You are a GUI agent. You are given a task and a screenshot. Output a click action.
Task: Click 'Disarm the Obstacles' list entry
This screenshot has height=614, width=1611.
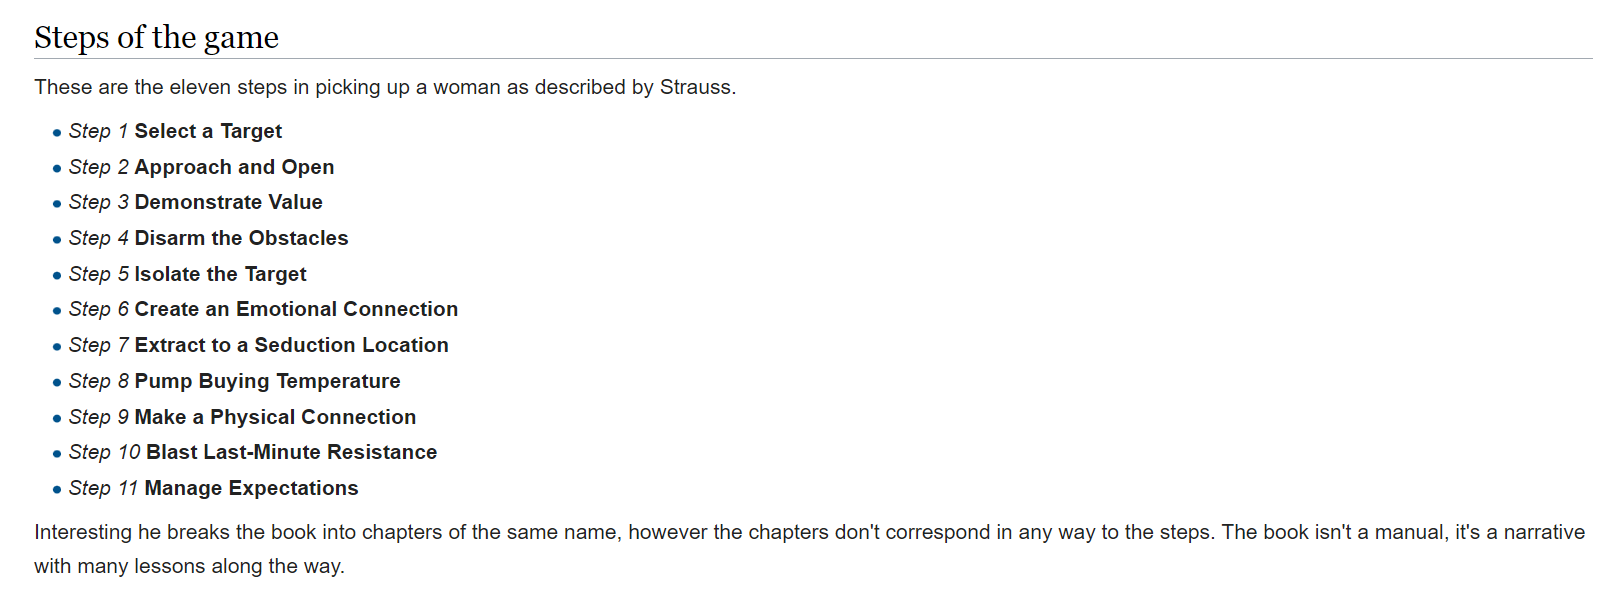pos(241,238)
